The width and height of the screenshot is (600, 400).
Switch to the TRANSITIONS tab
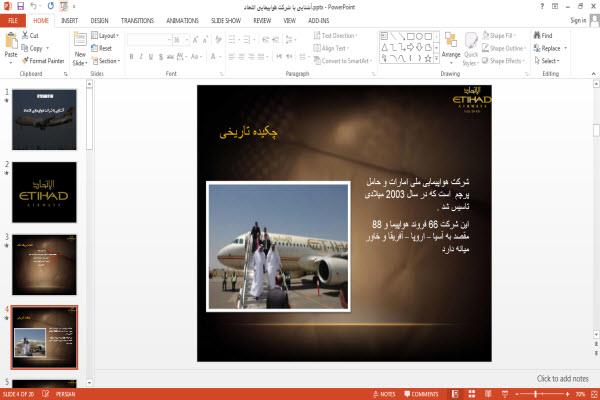point(137,21)
